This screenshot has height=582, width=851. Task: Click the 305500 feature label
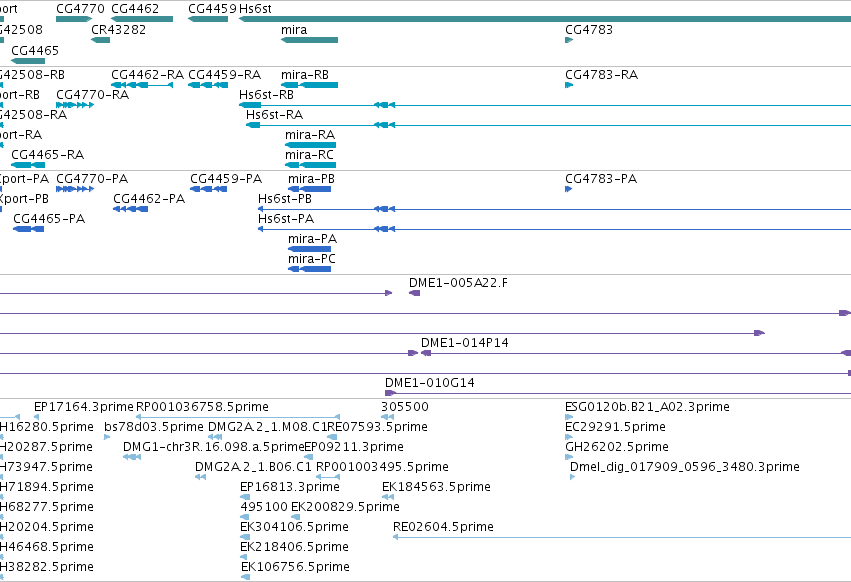(x=405, y=407)
